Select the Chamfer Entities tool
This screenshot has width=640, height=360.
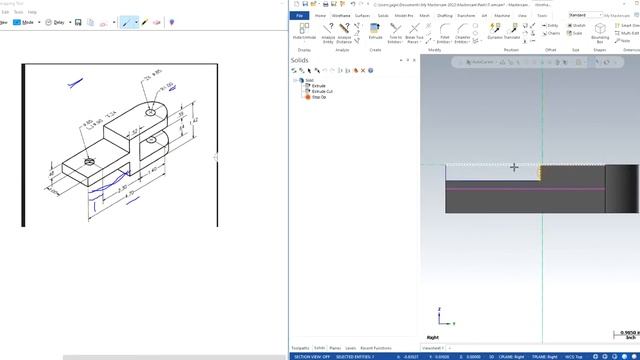point(462,33)
